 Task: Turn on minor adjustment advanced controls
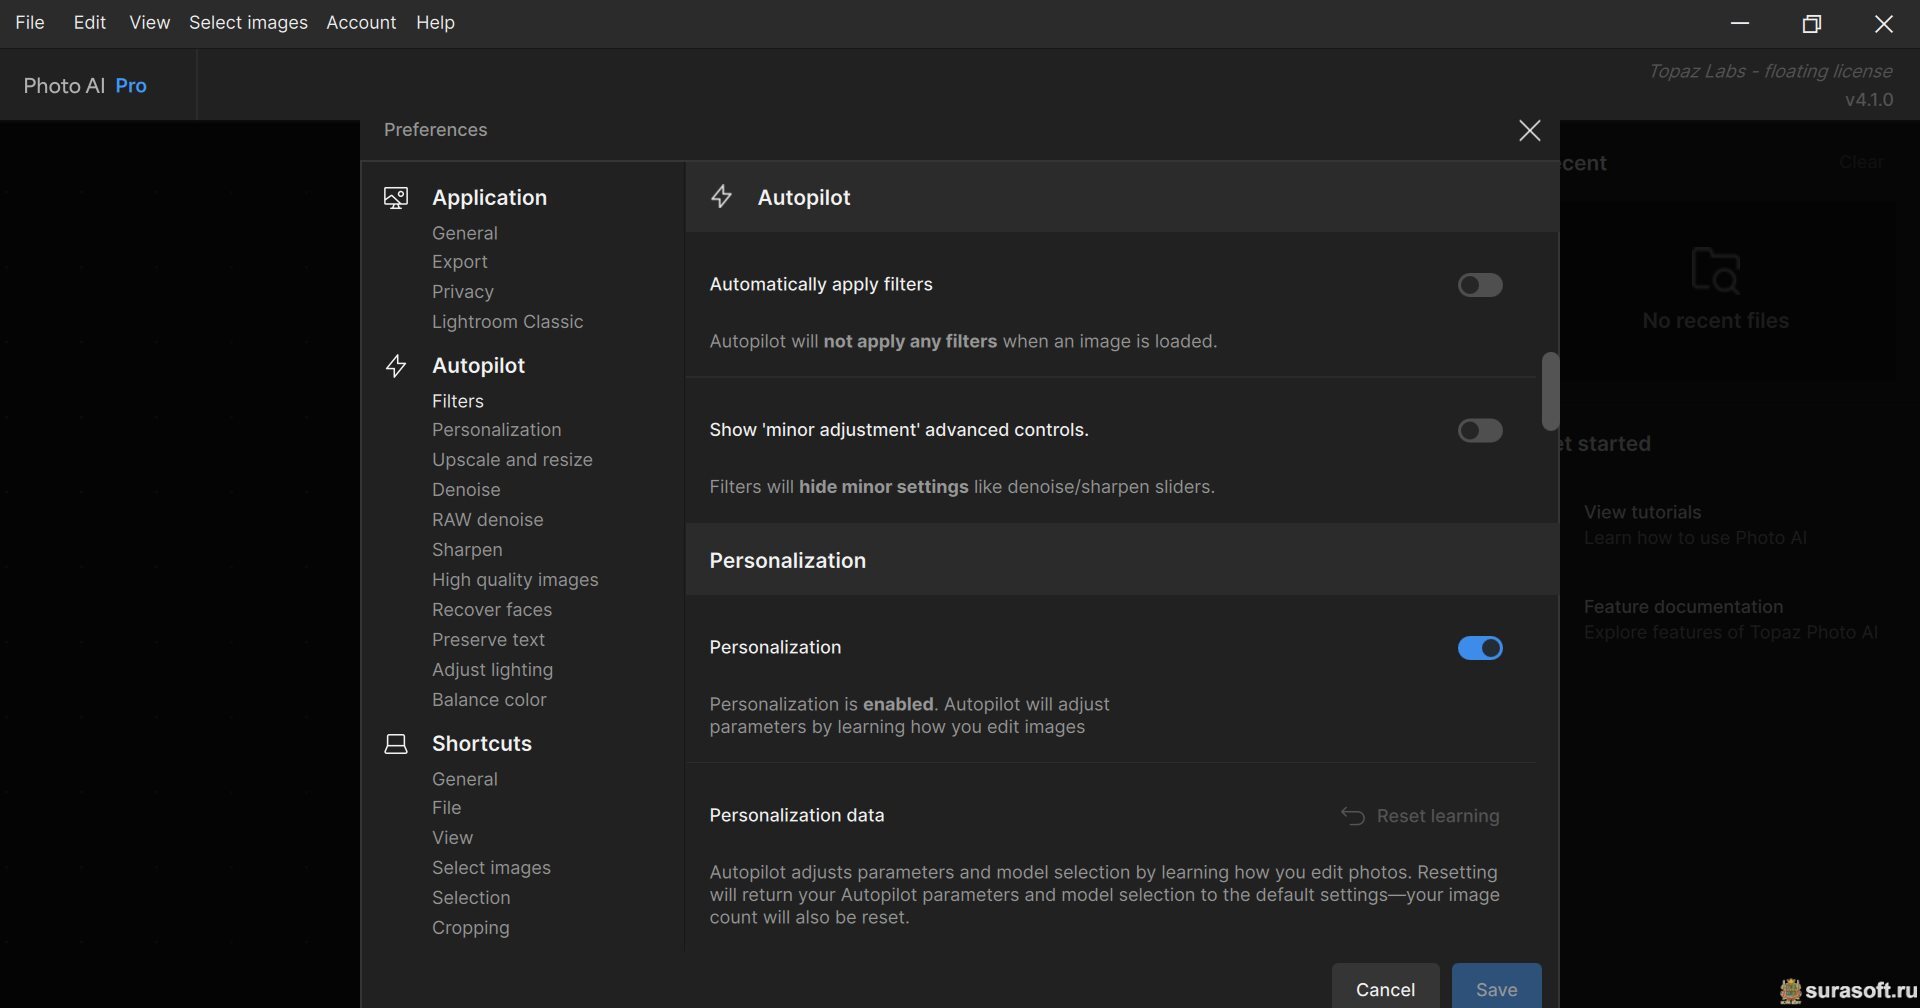1479,430
